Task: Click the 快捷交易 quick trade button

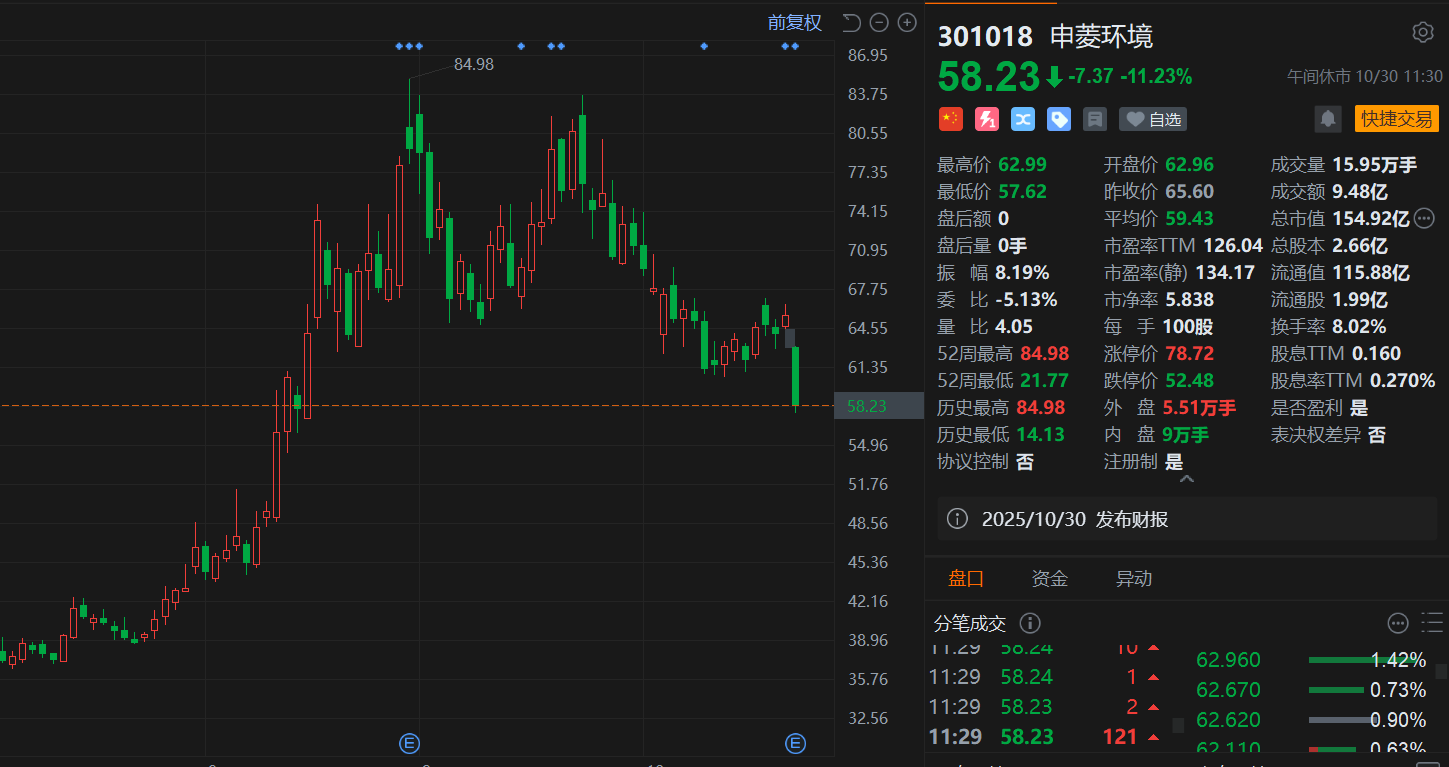Action: (1396, 119)
